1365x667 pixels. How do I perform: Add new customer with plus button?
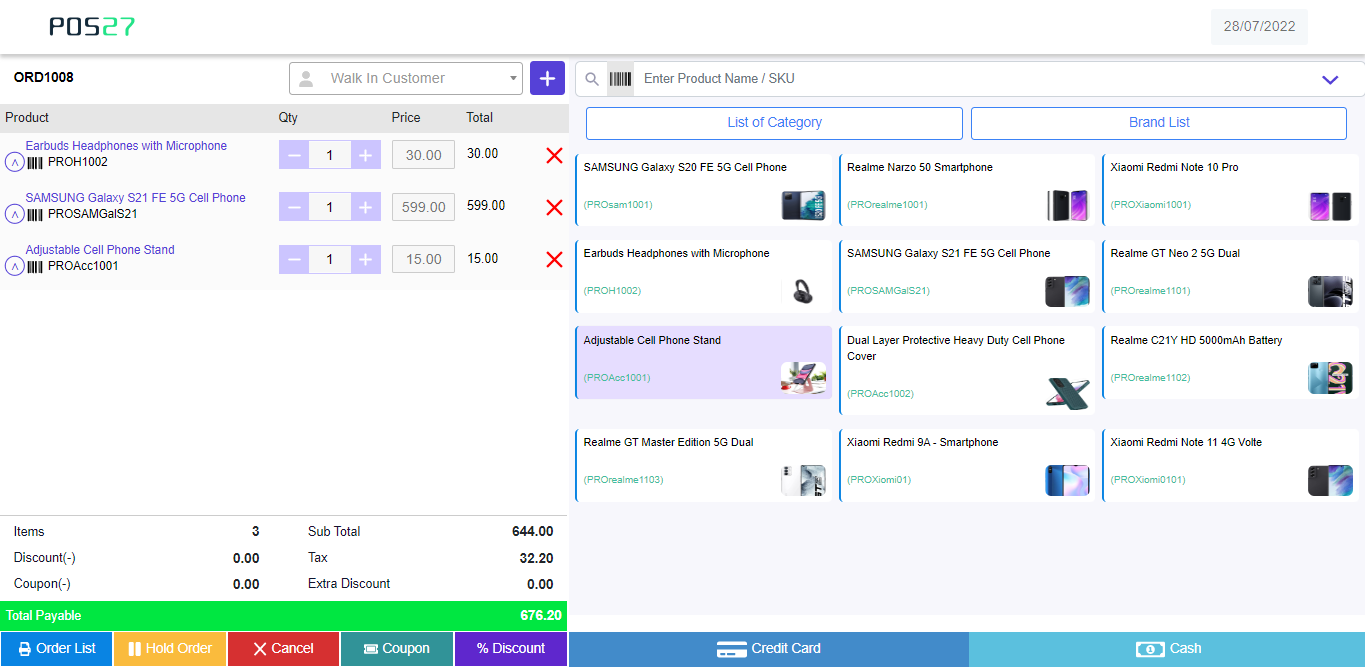pyautogui.click(x=547, y=78)
